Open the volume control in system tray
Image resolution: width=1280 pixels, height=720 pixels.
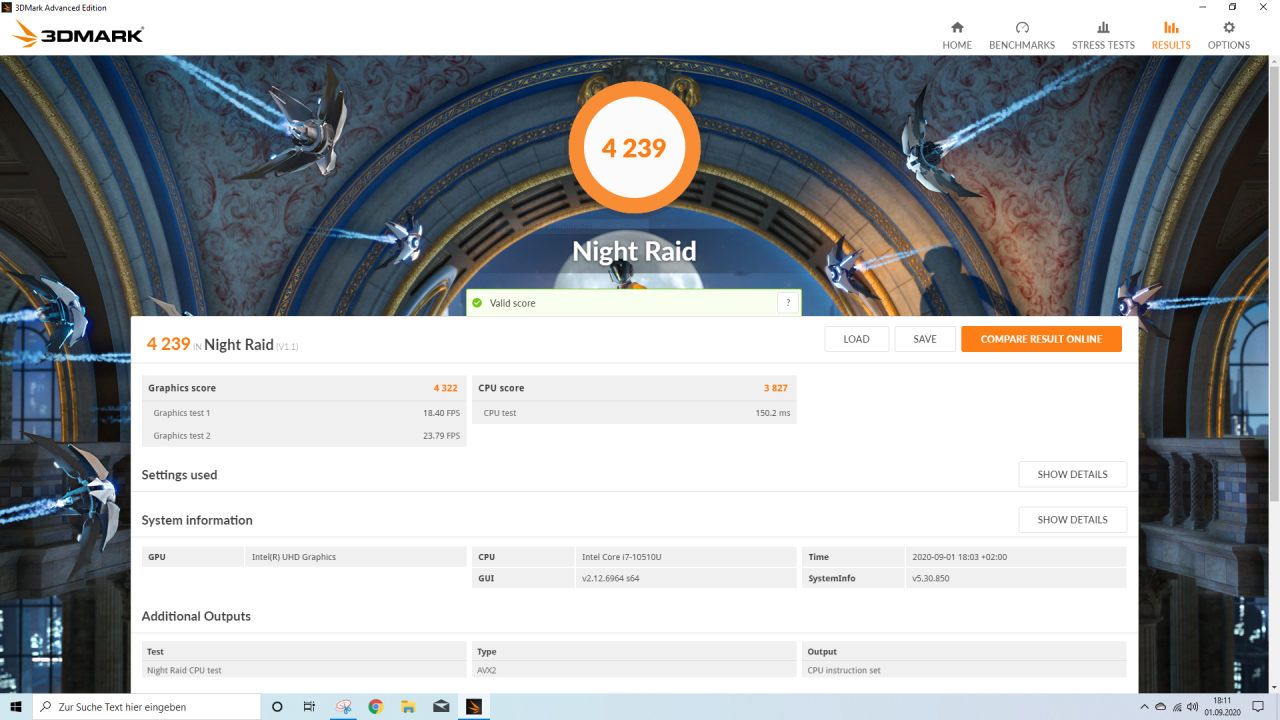click(1193, 707)
